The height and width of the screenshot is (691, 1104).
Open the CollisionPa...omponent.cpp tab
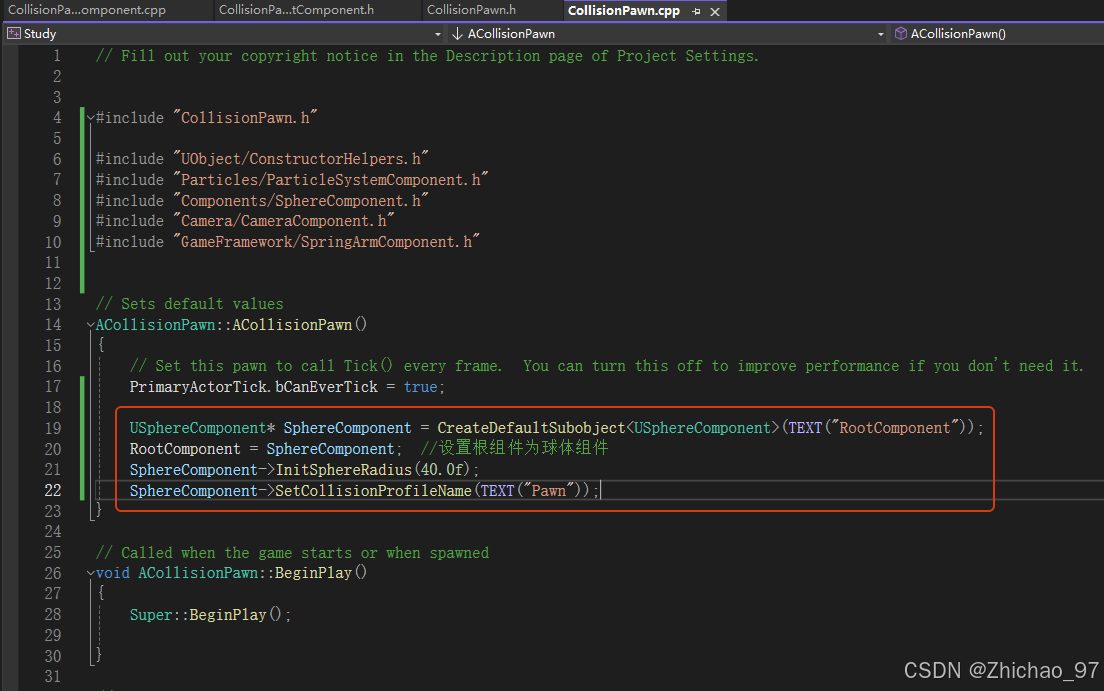click(x=87, y=10)
